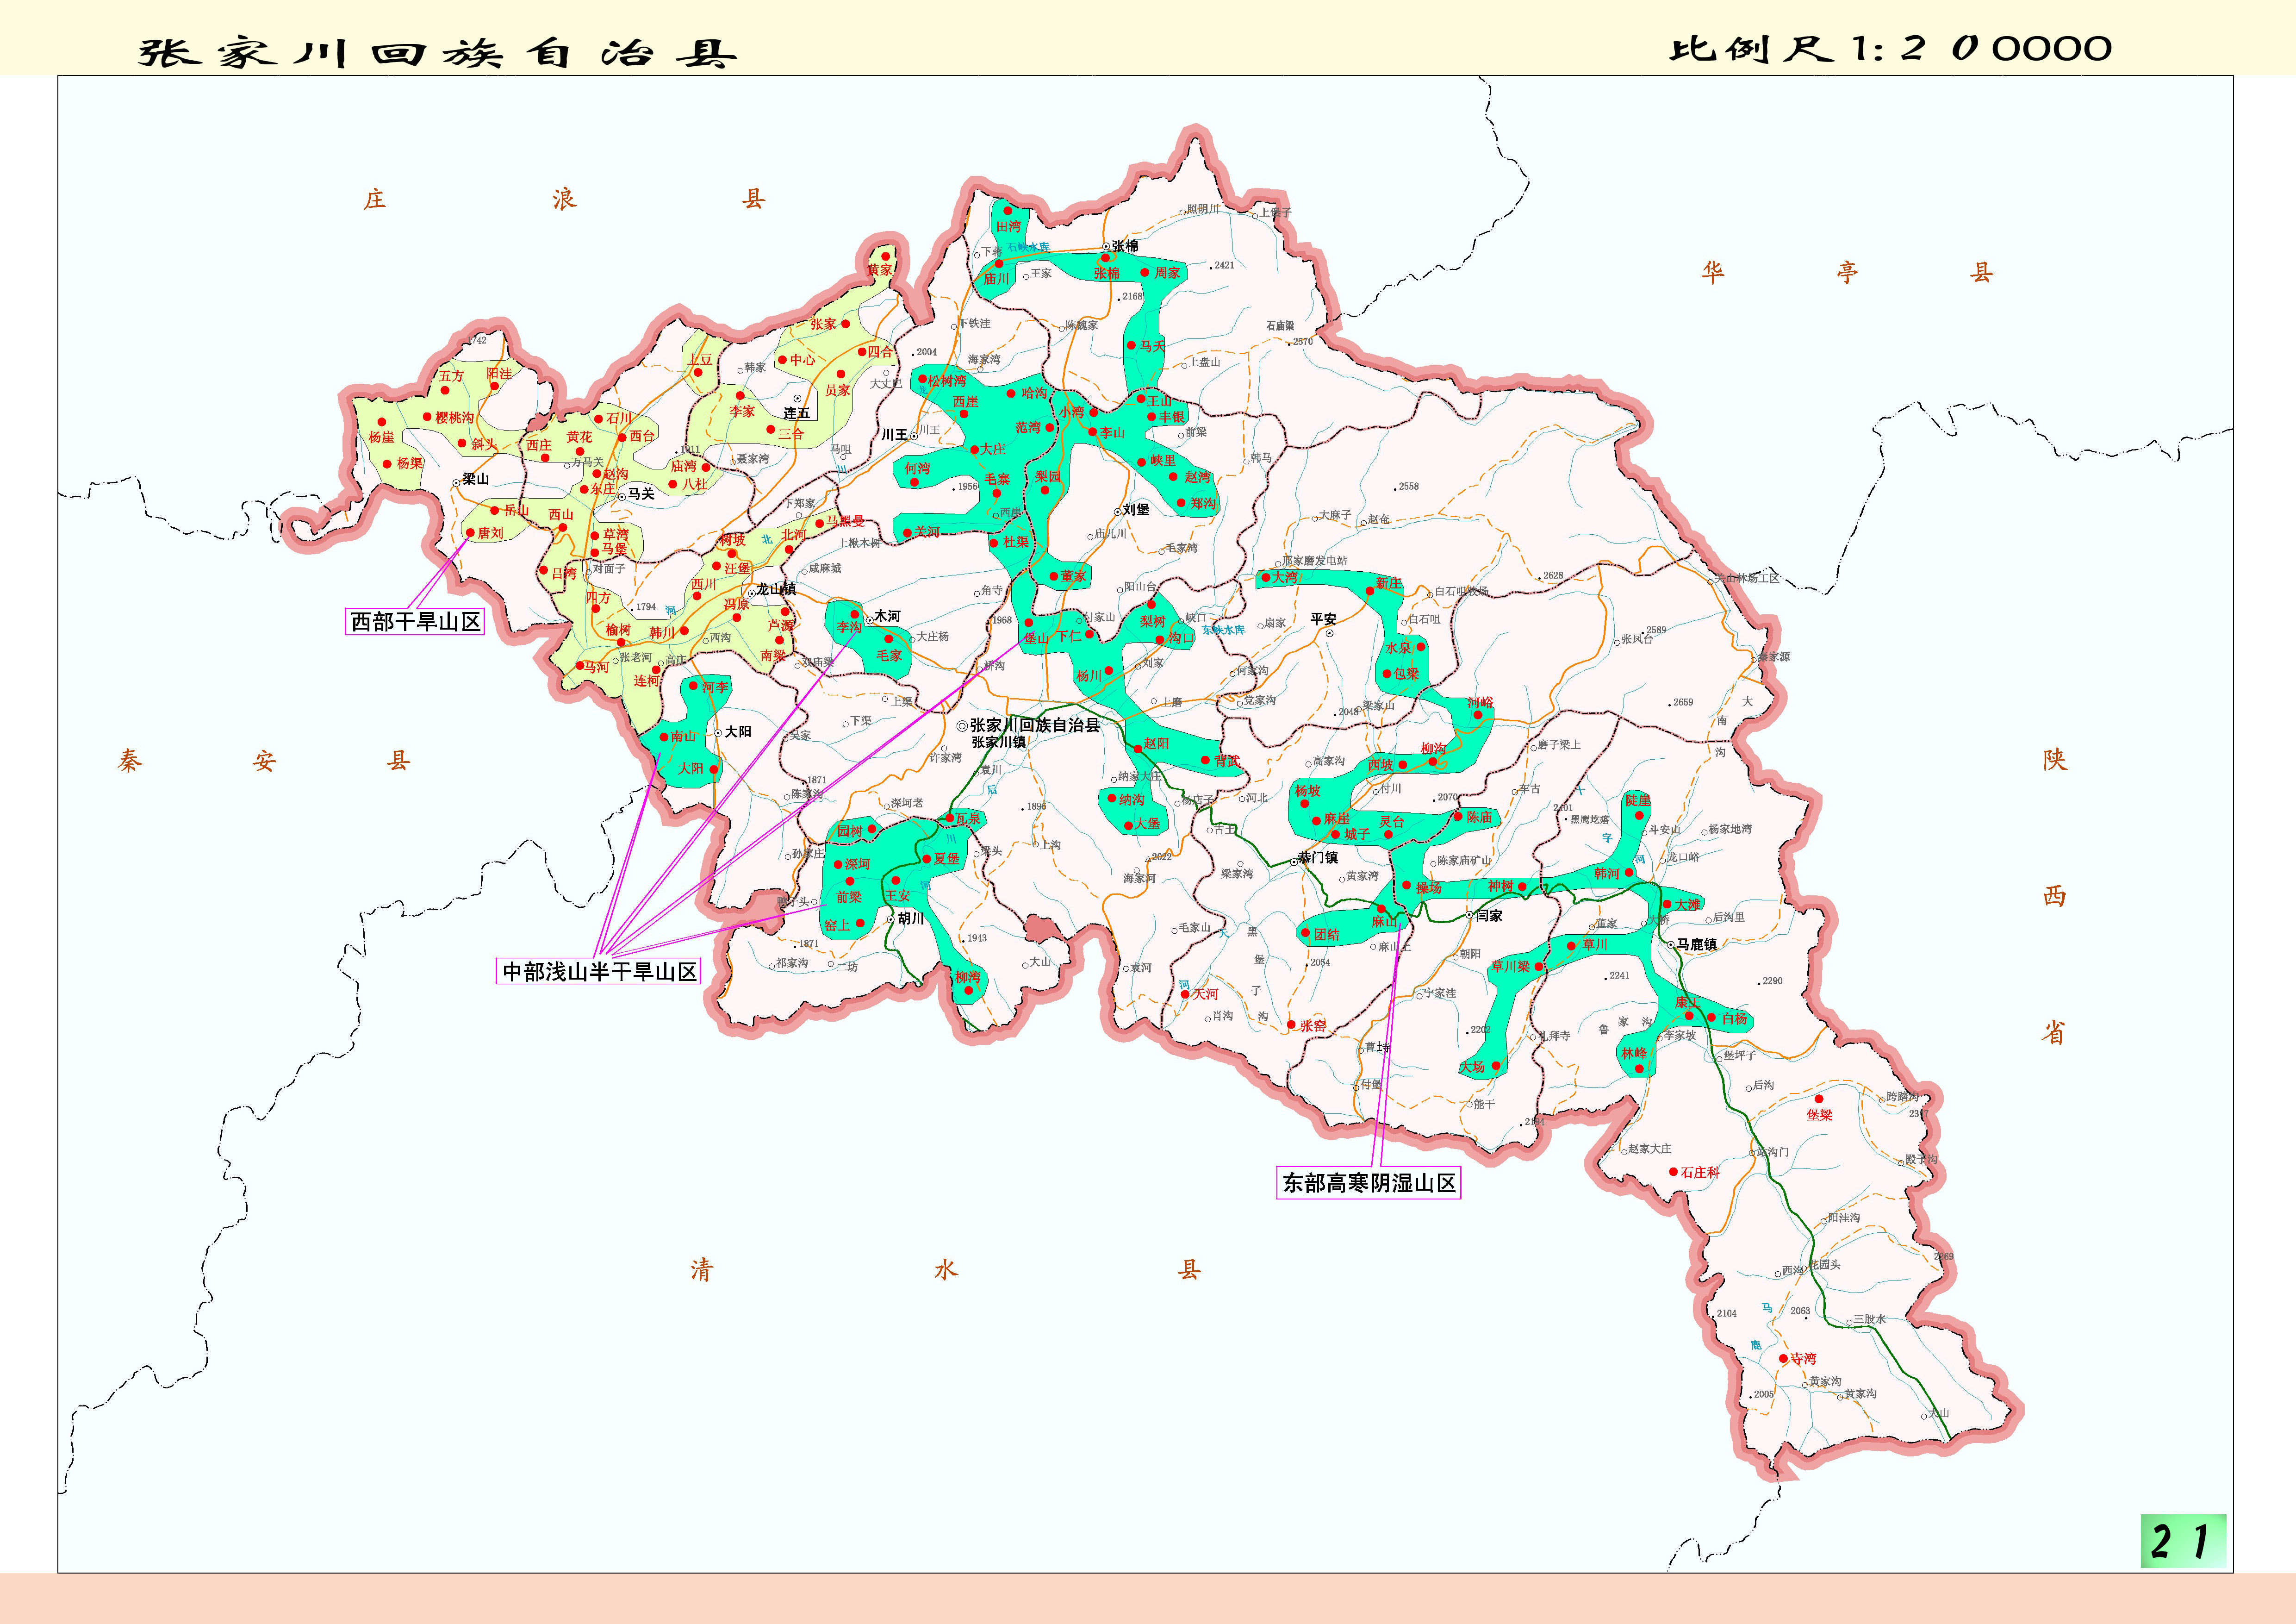The height and width of the screenshot is (1624, 2296).
Task: Click the red 草川梁 village label
Action: click(1510, 966)
